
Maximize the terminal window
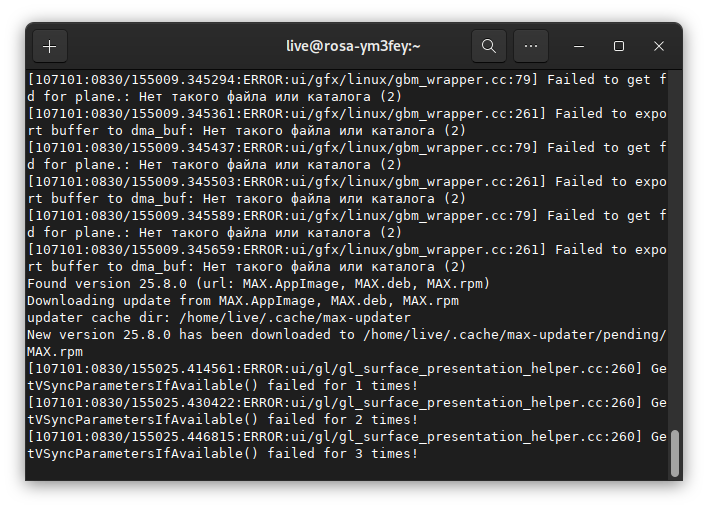619,46
